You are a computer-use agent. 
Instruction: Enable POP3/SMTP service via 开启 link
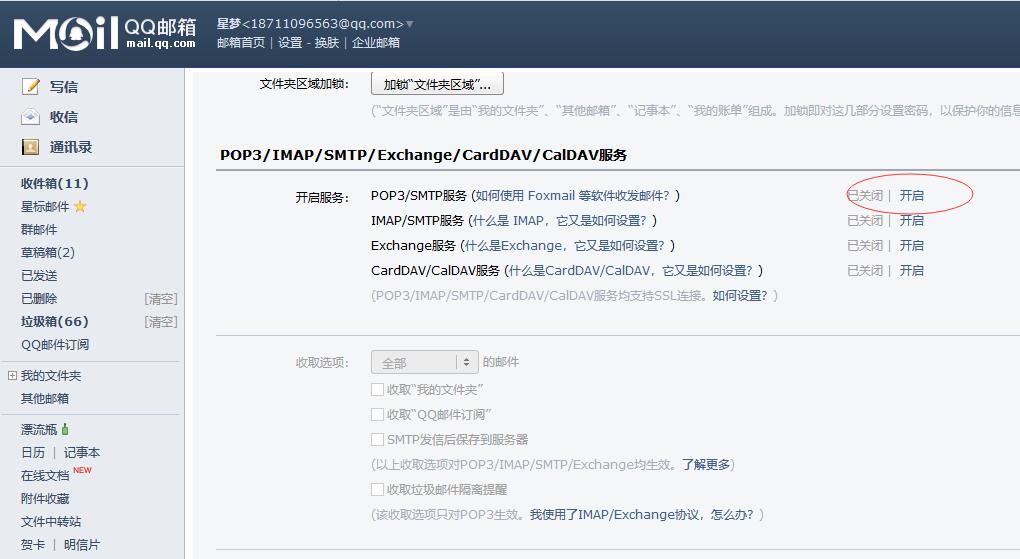(x=911, y=195)
